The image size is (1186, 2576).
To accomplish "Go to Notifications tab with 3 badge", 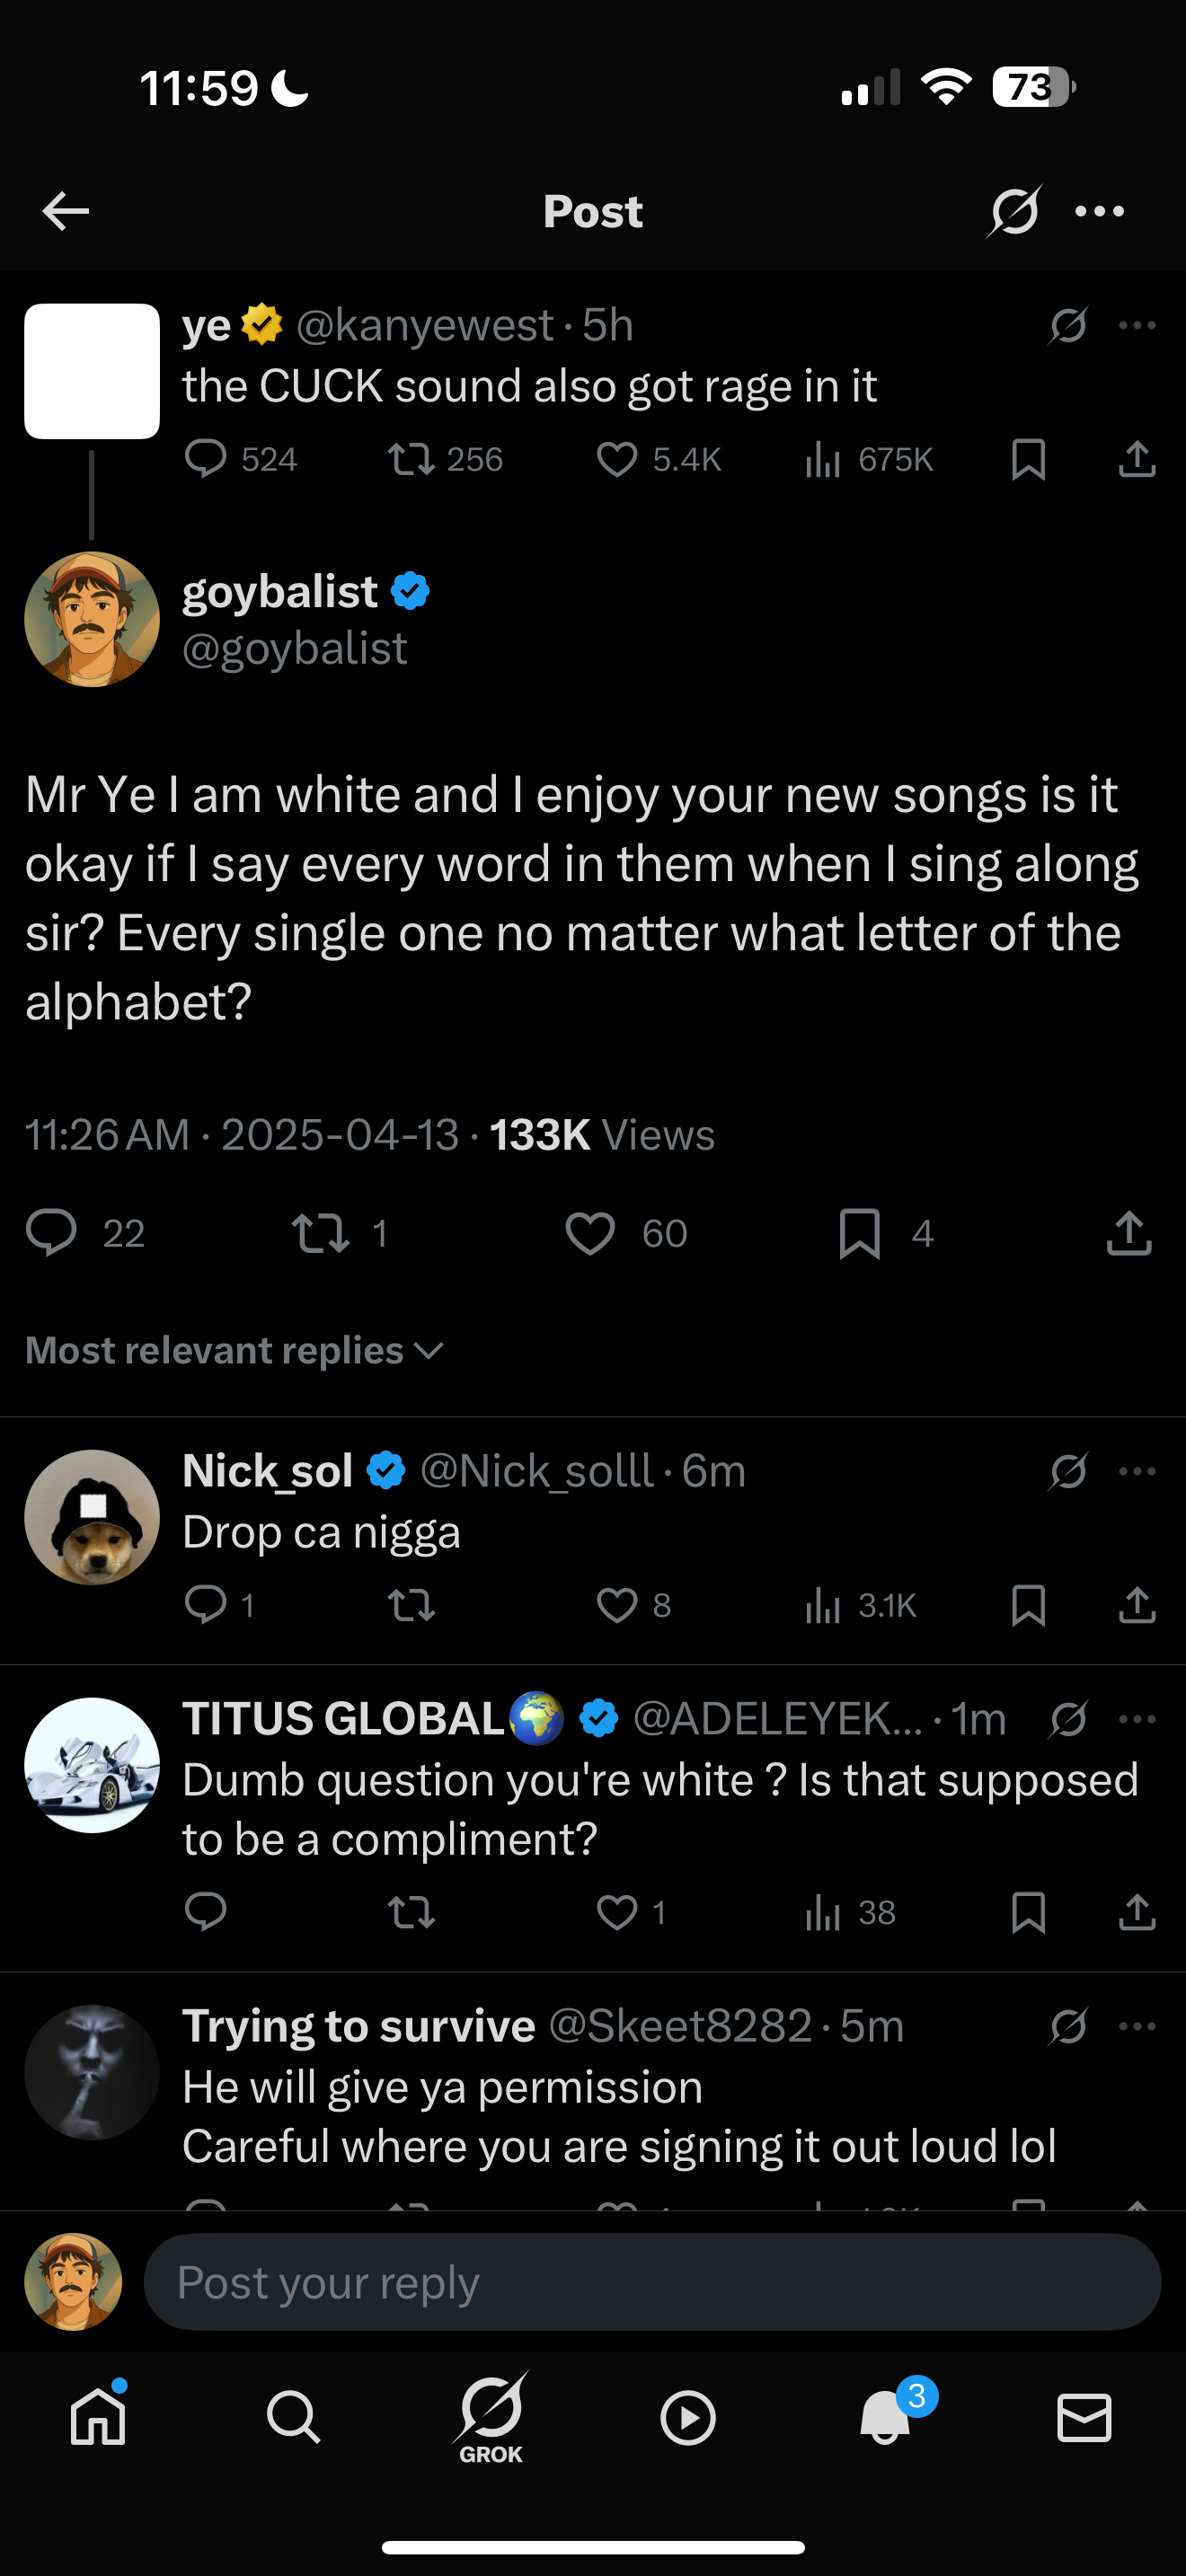I will (x=887, y=2416).
